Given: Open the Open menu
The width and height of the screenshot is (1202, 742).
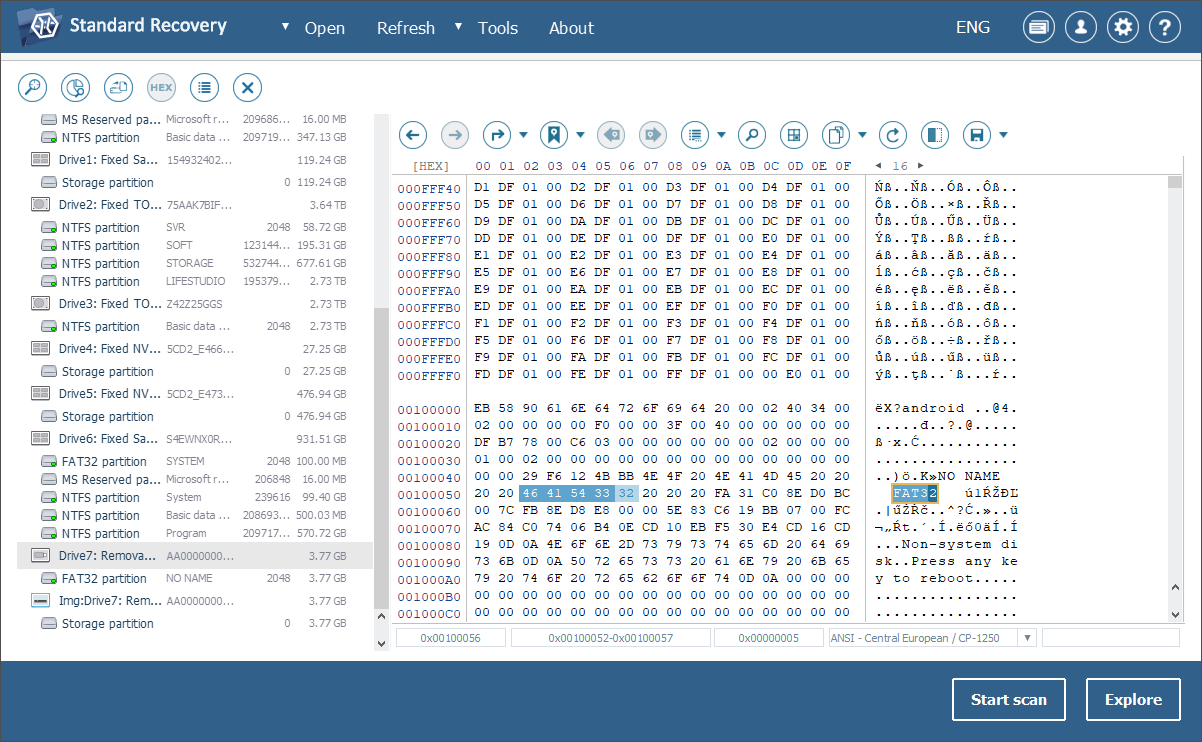Looking at the screenshot, I should (x=325, y=28).
